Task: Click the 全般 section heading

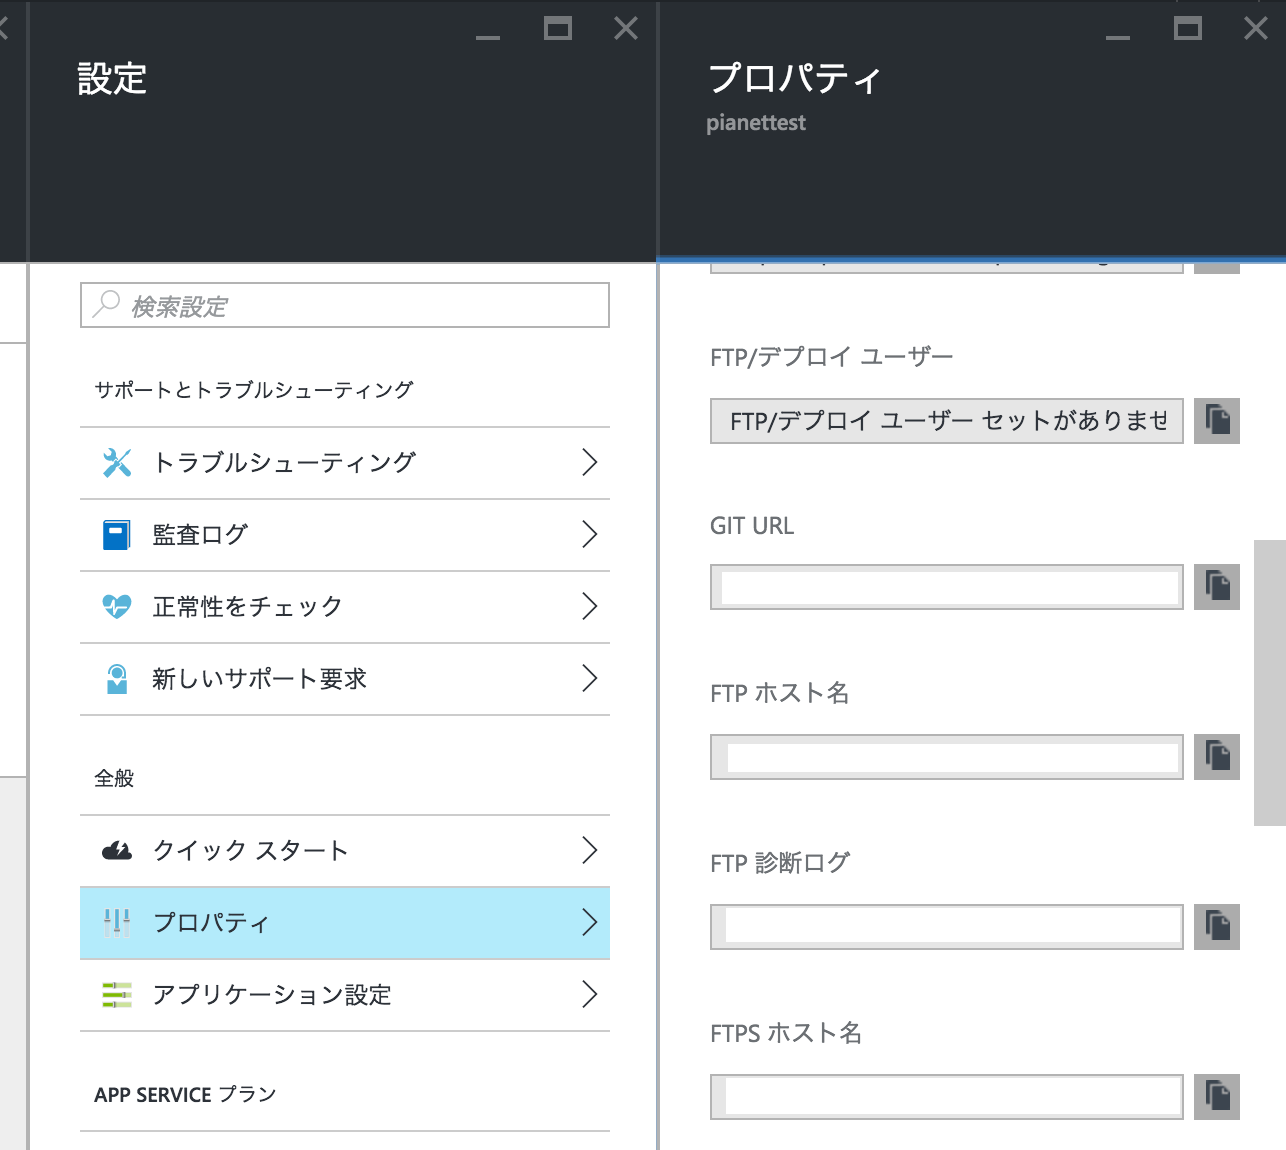Action: point(114,778)
